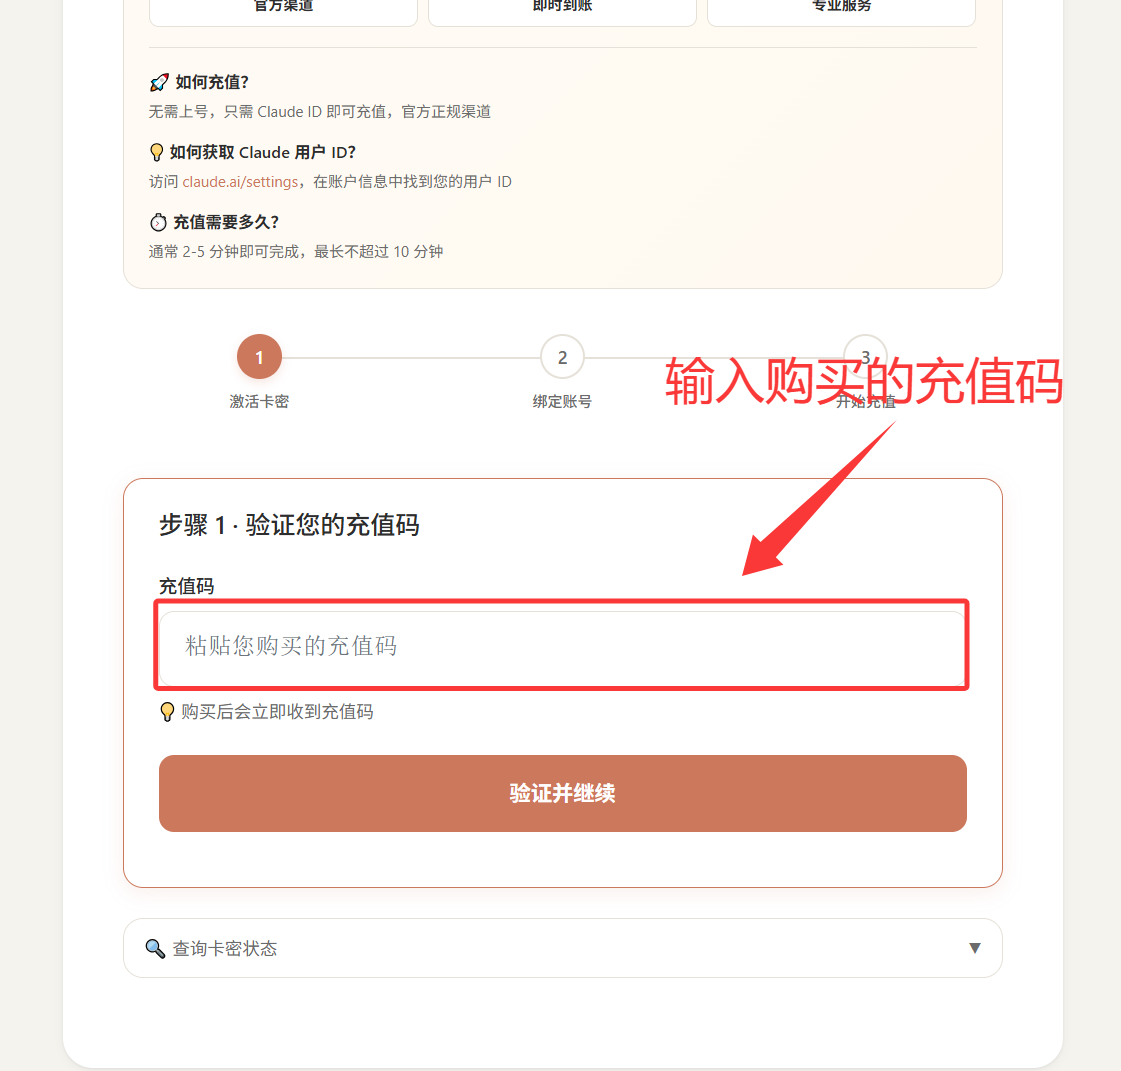Click the stopwatch icon beside 充值需要多久
1121x1071 pixels.
158,222
